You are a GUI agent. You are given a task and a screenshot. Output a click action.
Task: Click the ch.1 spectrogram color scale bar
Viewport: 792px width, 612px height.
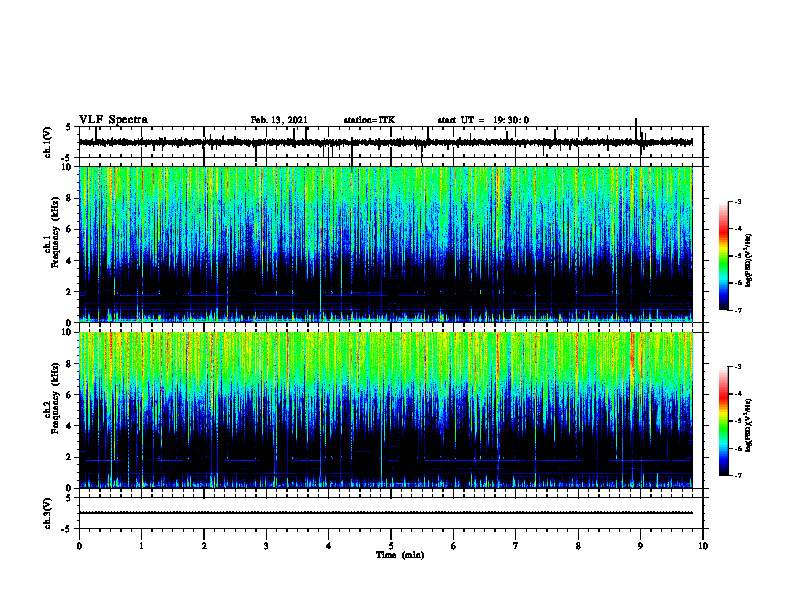click(x=723, y=256)
